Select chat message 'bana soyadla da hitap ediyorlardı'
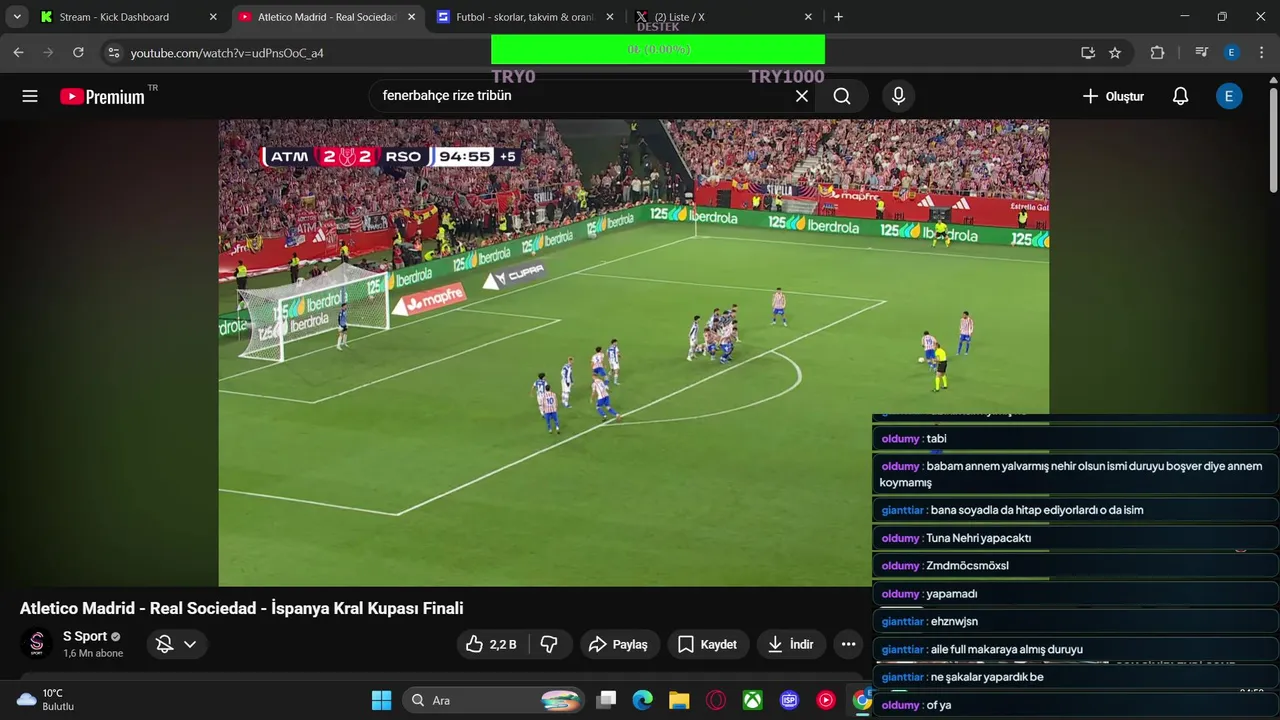The image size is (1280, 720). 1075,510
